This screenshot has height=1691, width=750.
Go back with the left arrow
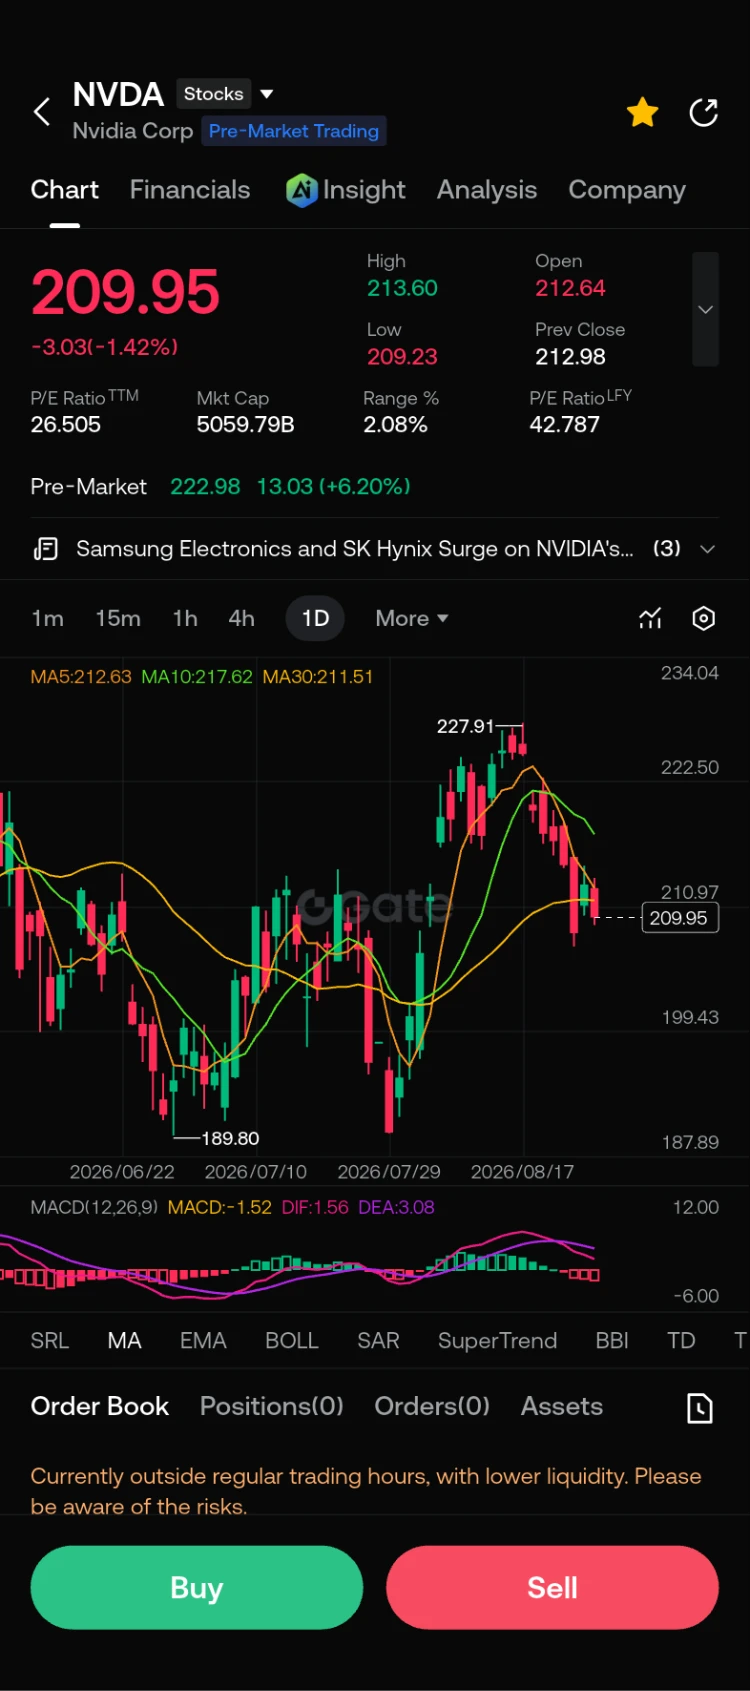pyautogui.click(x=42, y=112)
